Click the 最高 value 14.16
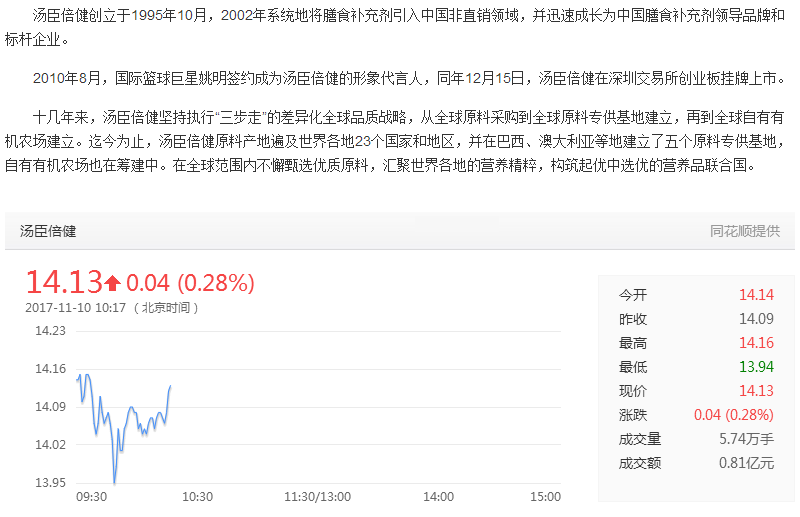Viewport: 800px width, 517px height. [x=756, y=343]
